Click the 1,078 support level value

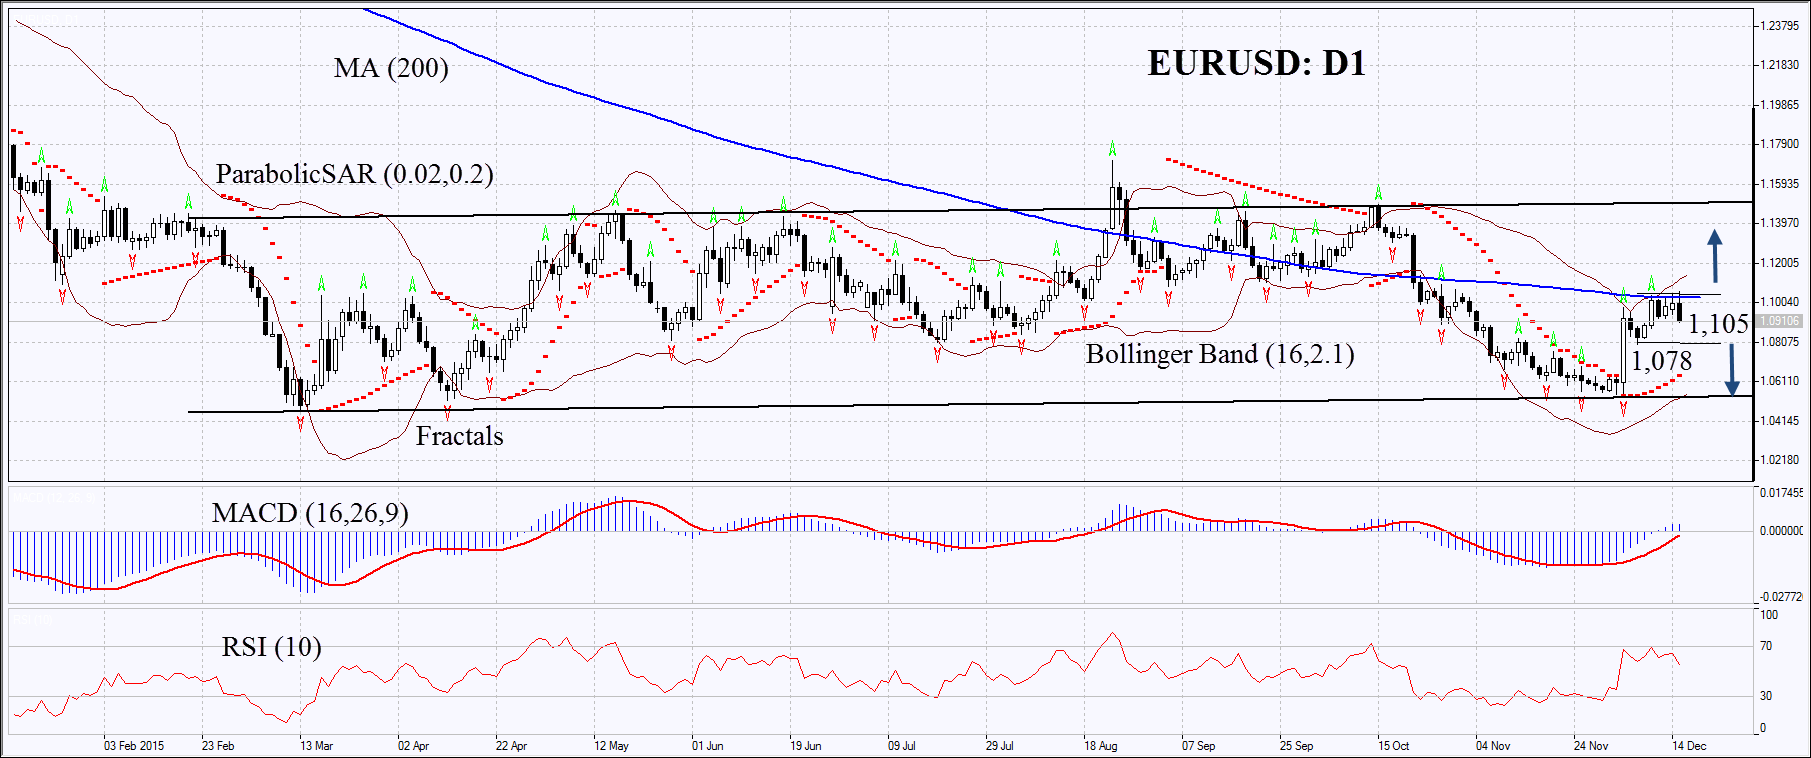click(1661, 361)
